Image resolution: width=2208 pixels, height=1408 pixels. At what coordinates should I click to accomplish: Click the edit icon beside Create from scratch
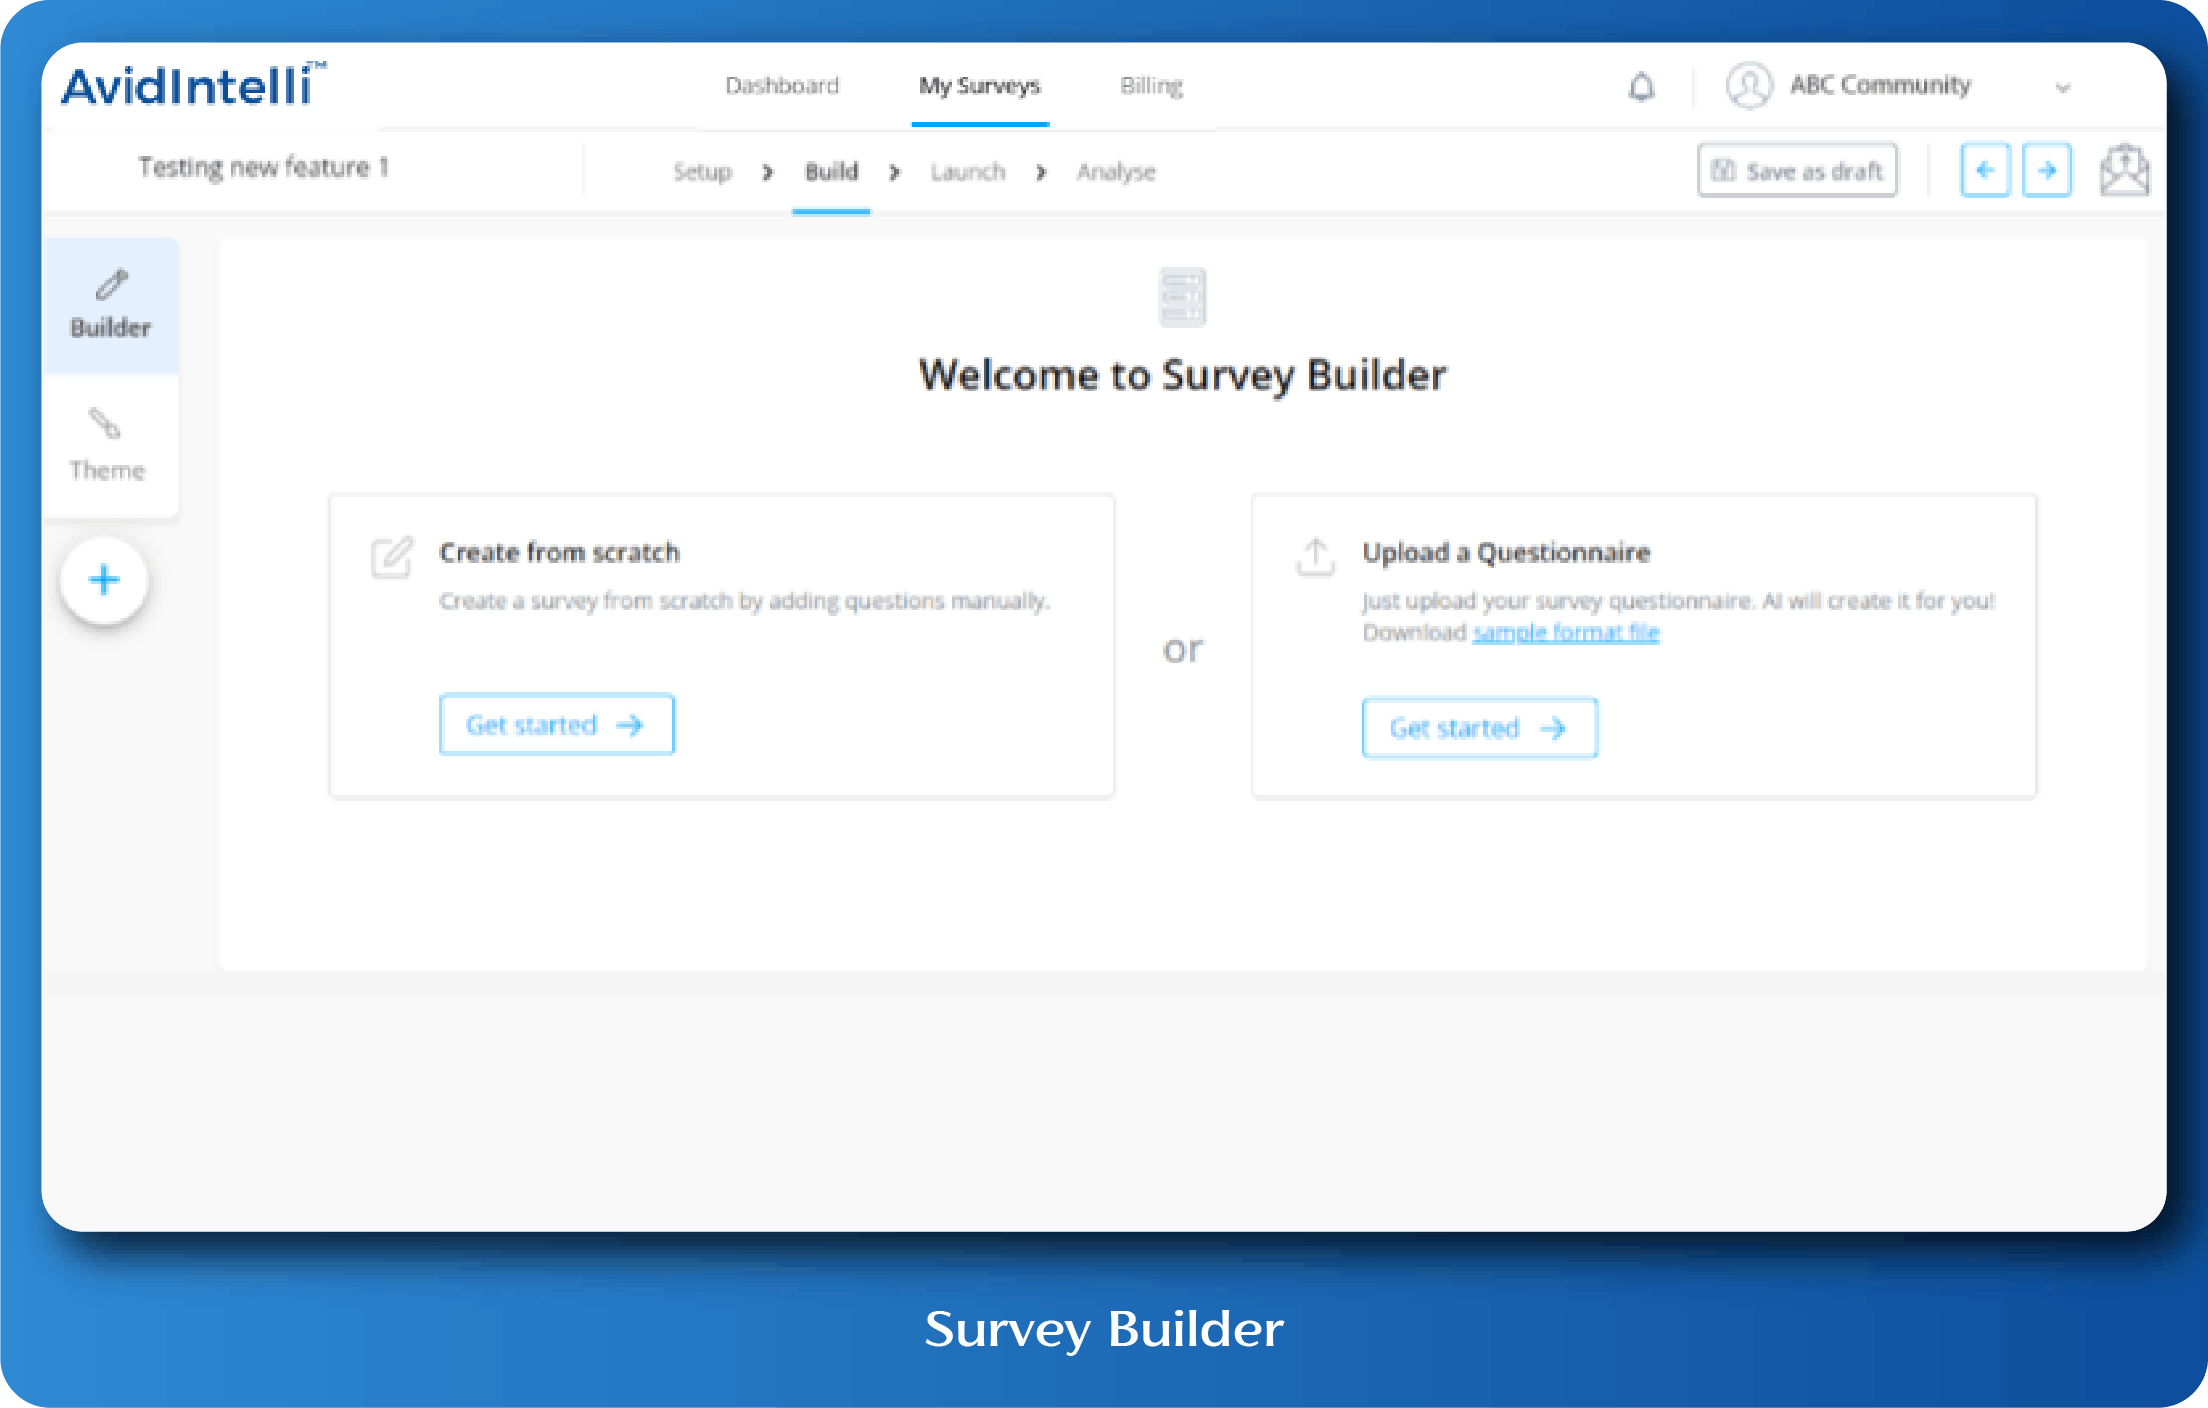pyautogui.click(x=391, y=557)
